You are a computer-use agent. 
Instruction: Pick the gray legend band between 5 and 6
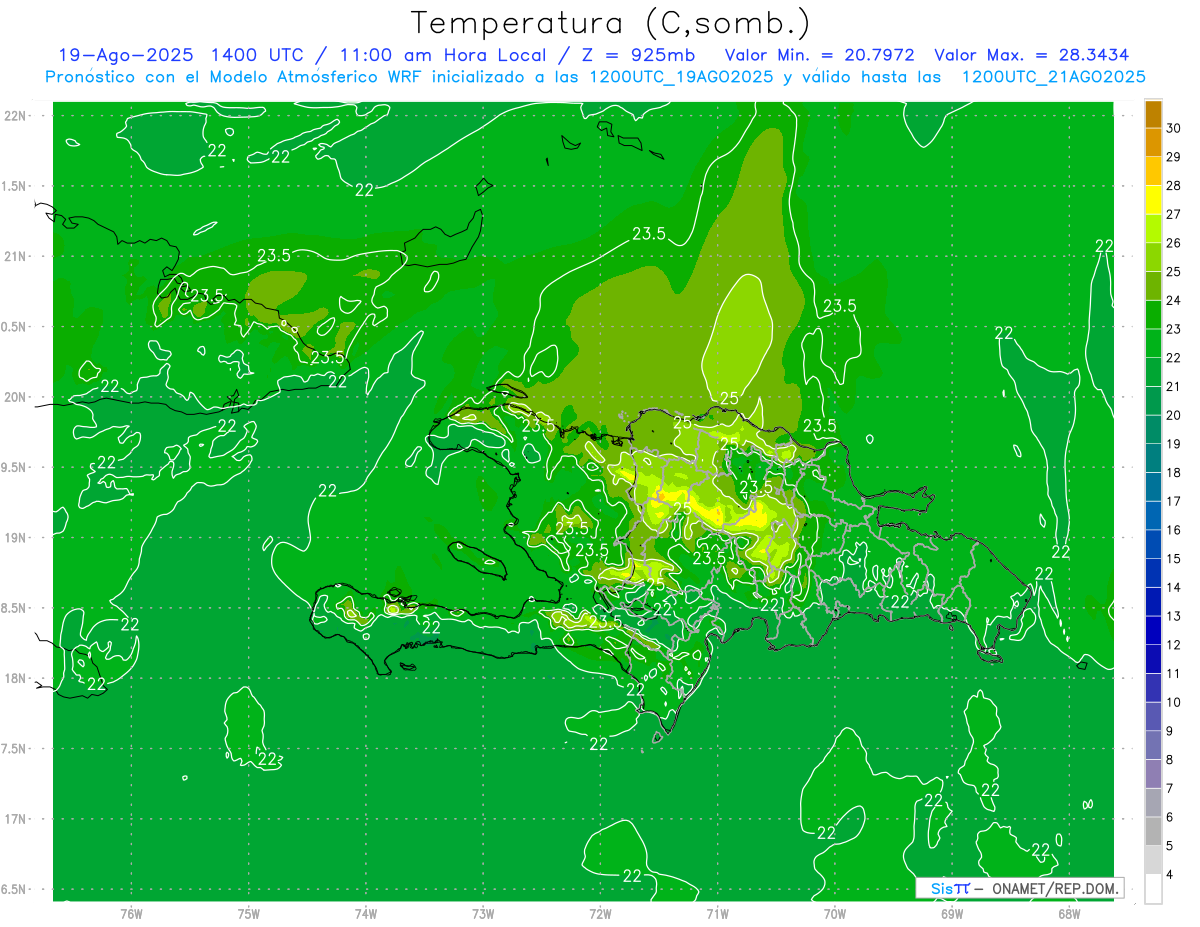click(x=1153, y=831)
